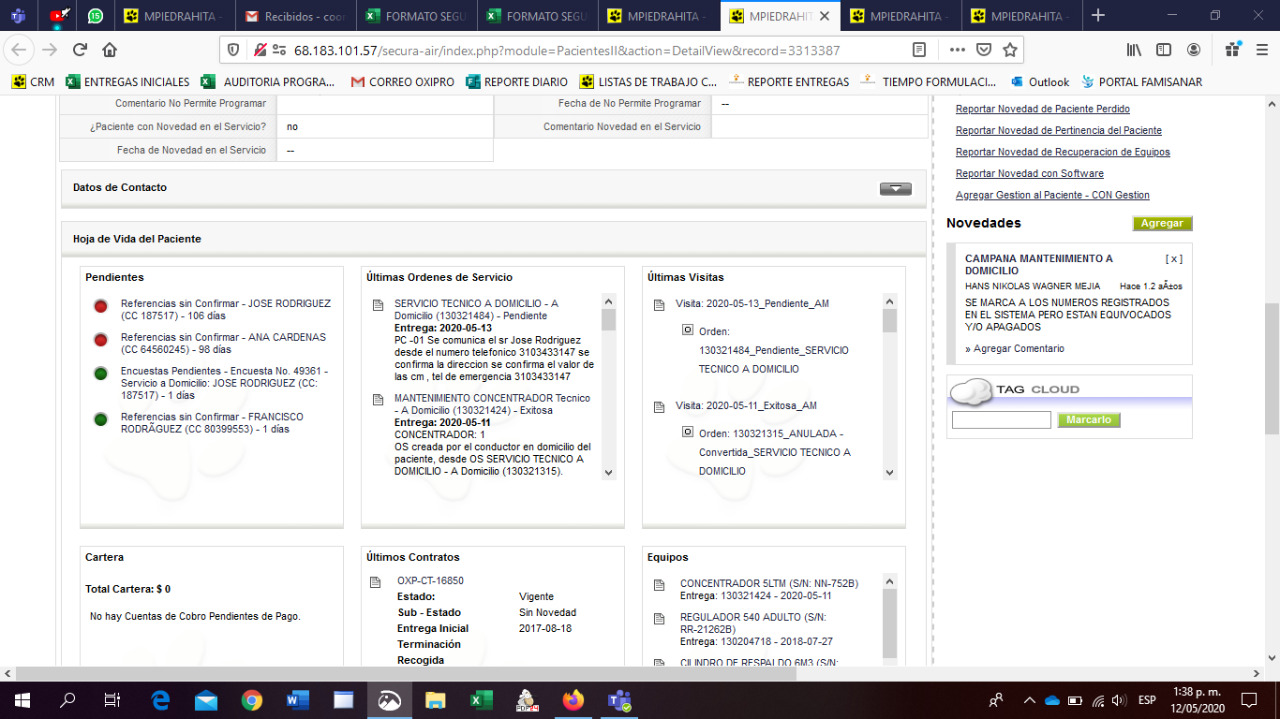Click the green status dot for FRANCISCO RODRÃGUEZ
This screenshot has width=1280, height=719.
pos(100,419)
